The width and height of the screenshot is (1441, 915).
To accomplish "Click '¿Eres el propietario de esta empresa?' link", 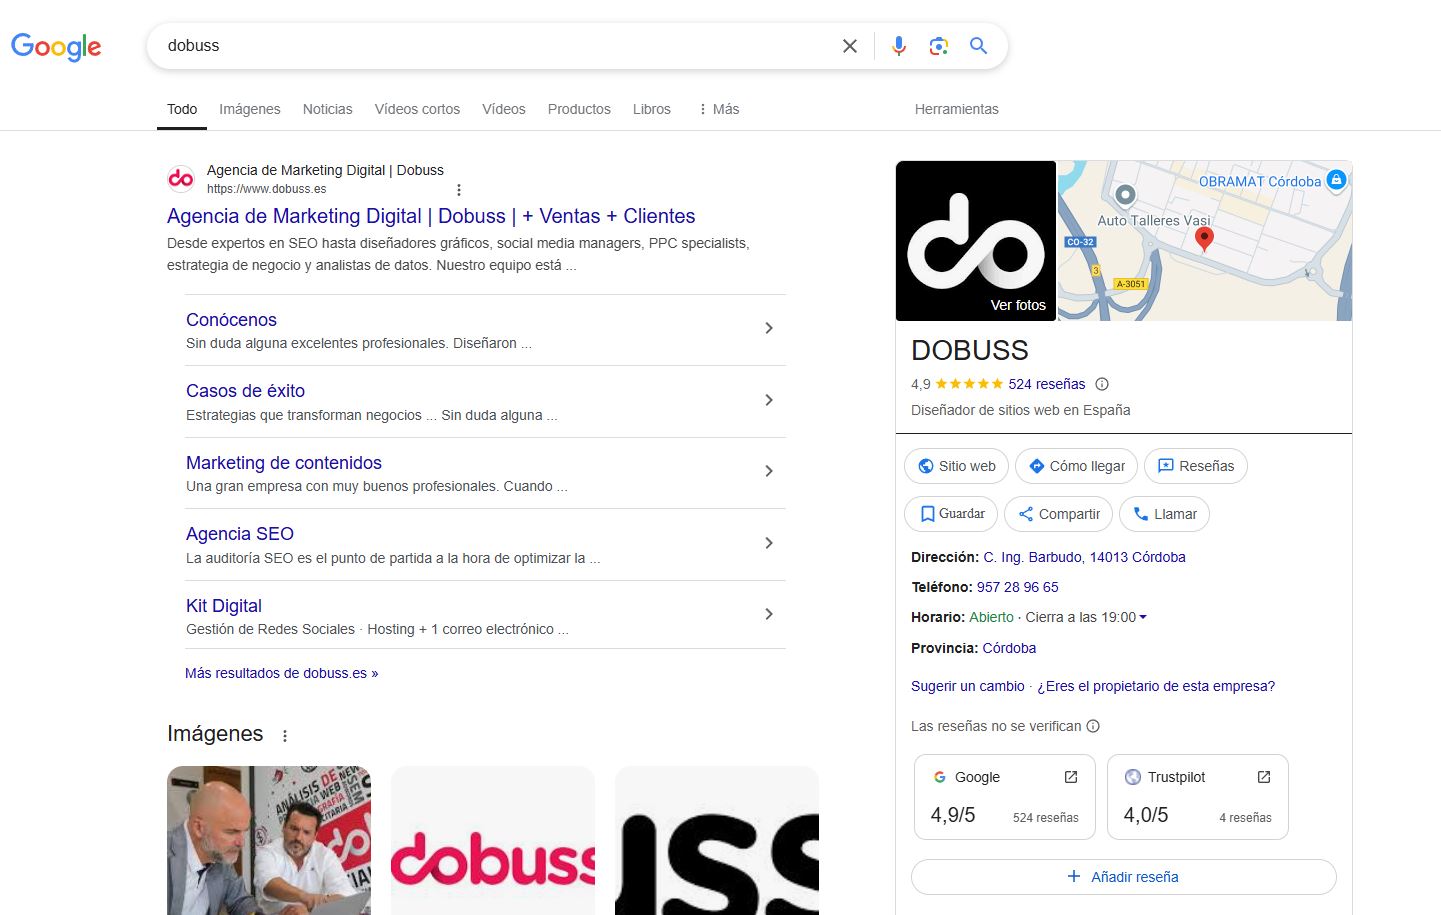I will pyautogui.click(x=1156, y=686).
